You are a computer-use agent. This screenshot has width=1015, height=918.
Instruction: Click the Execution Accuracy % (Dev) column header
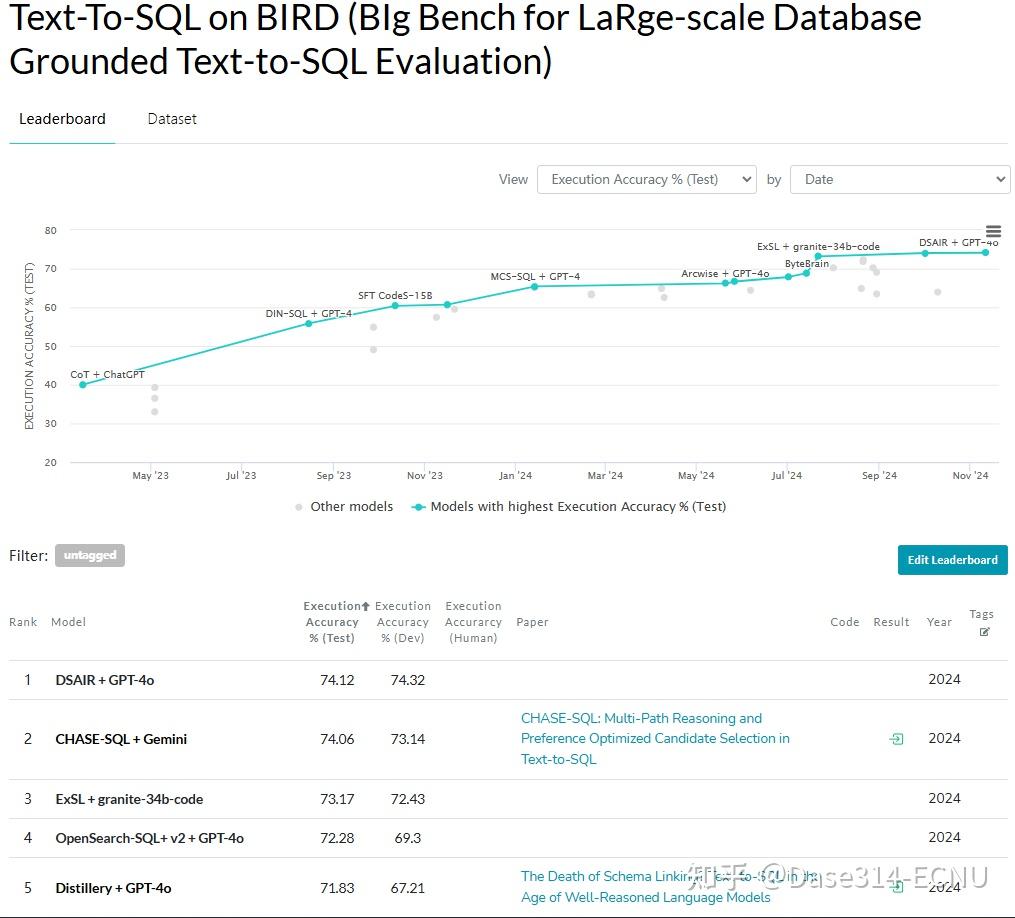[x=403, y=622]
